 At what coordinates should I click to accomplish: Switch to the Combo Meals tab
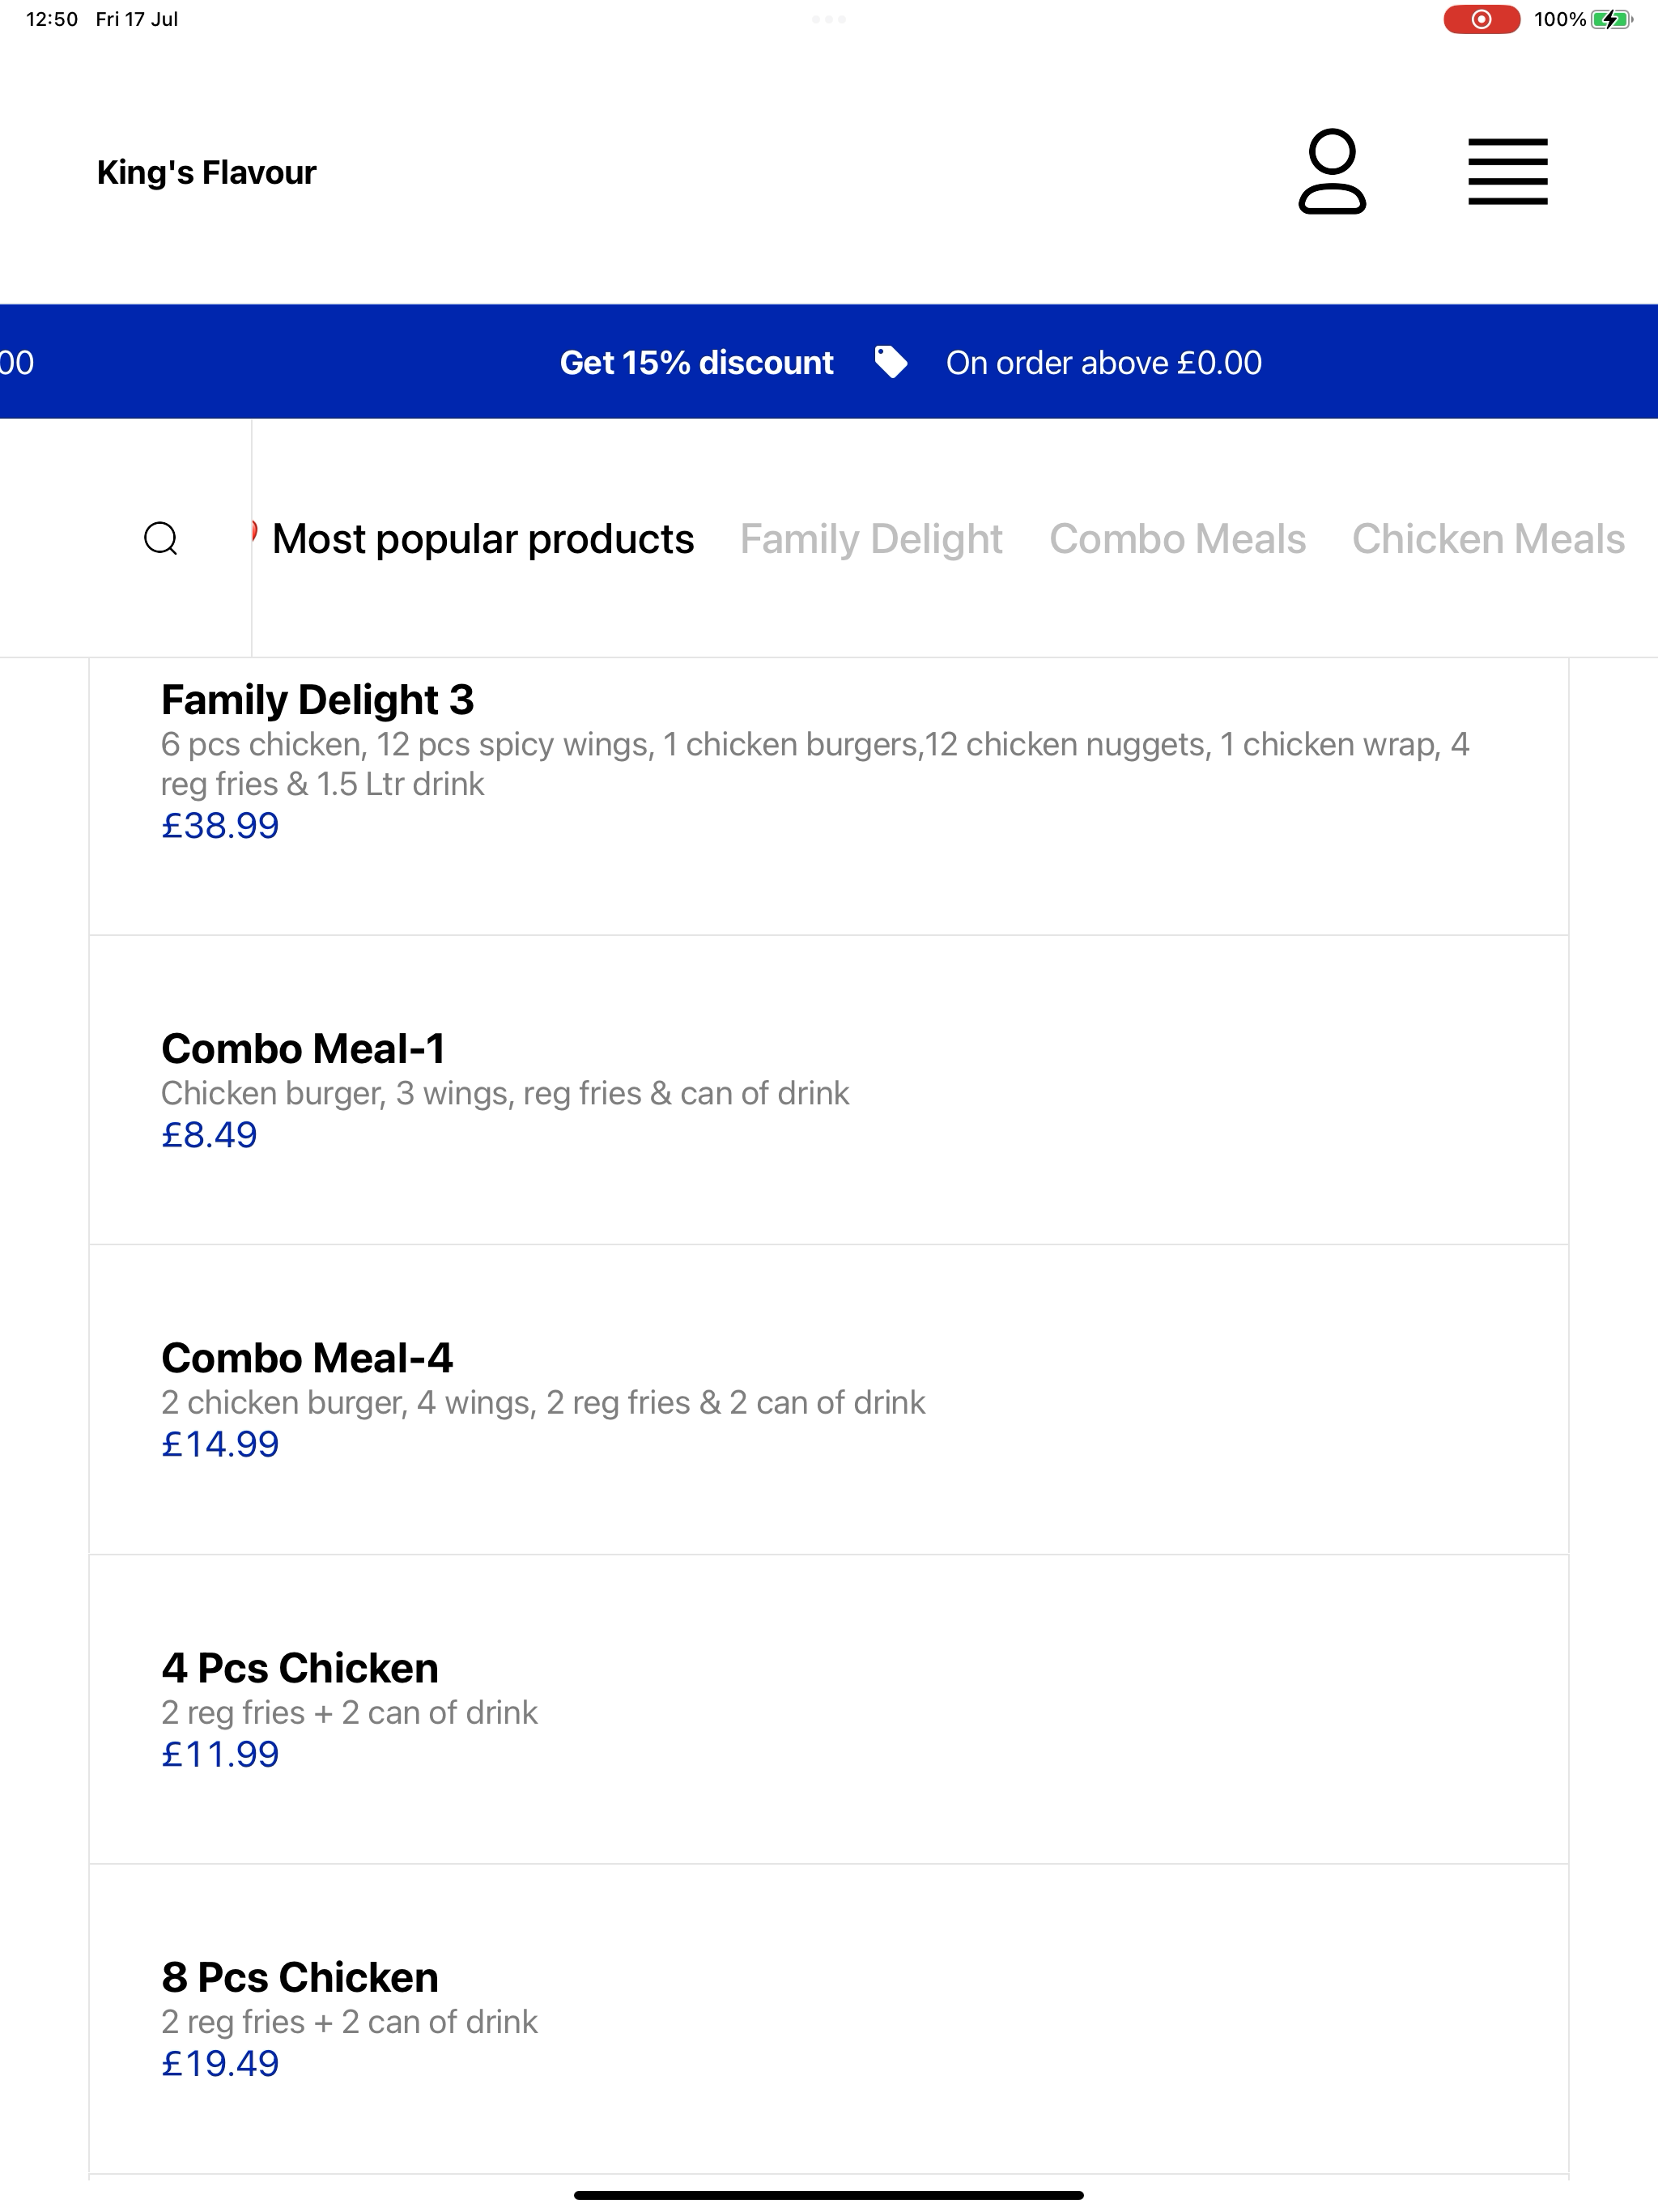1177,539
